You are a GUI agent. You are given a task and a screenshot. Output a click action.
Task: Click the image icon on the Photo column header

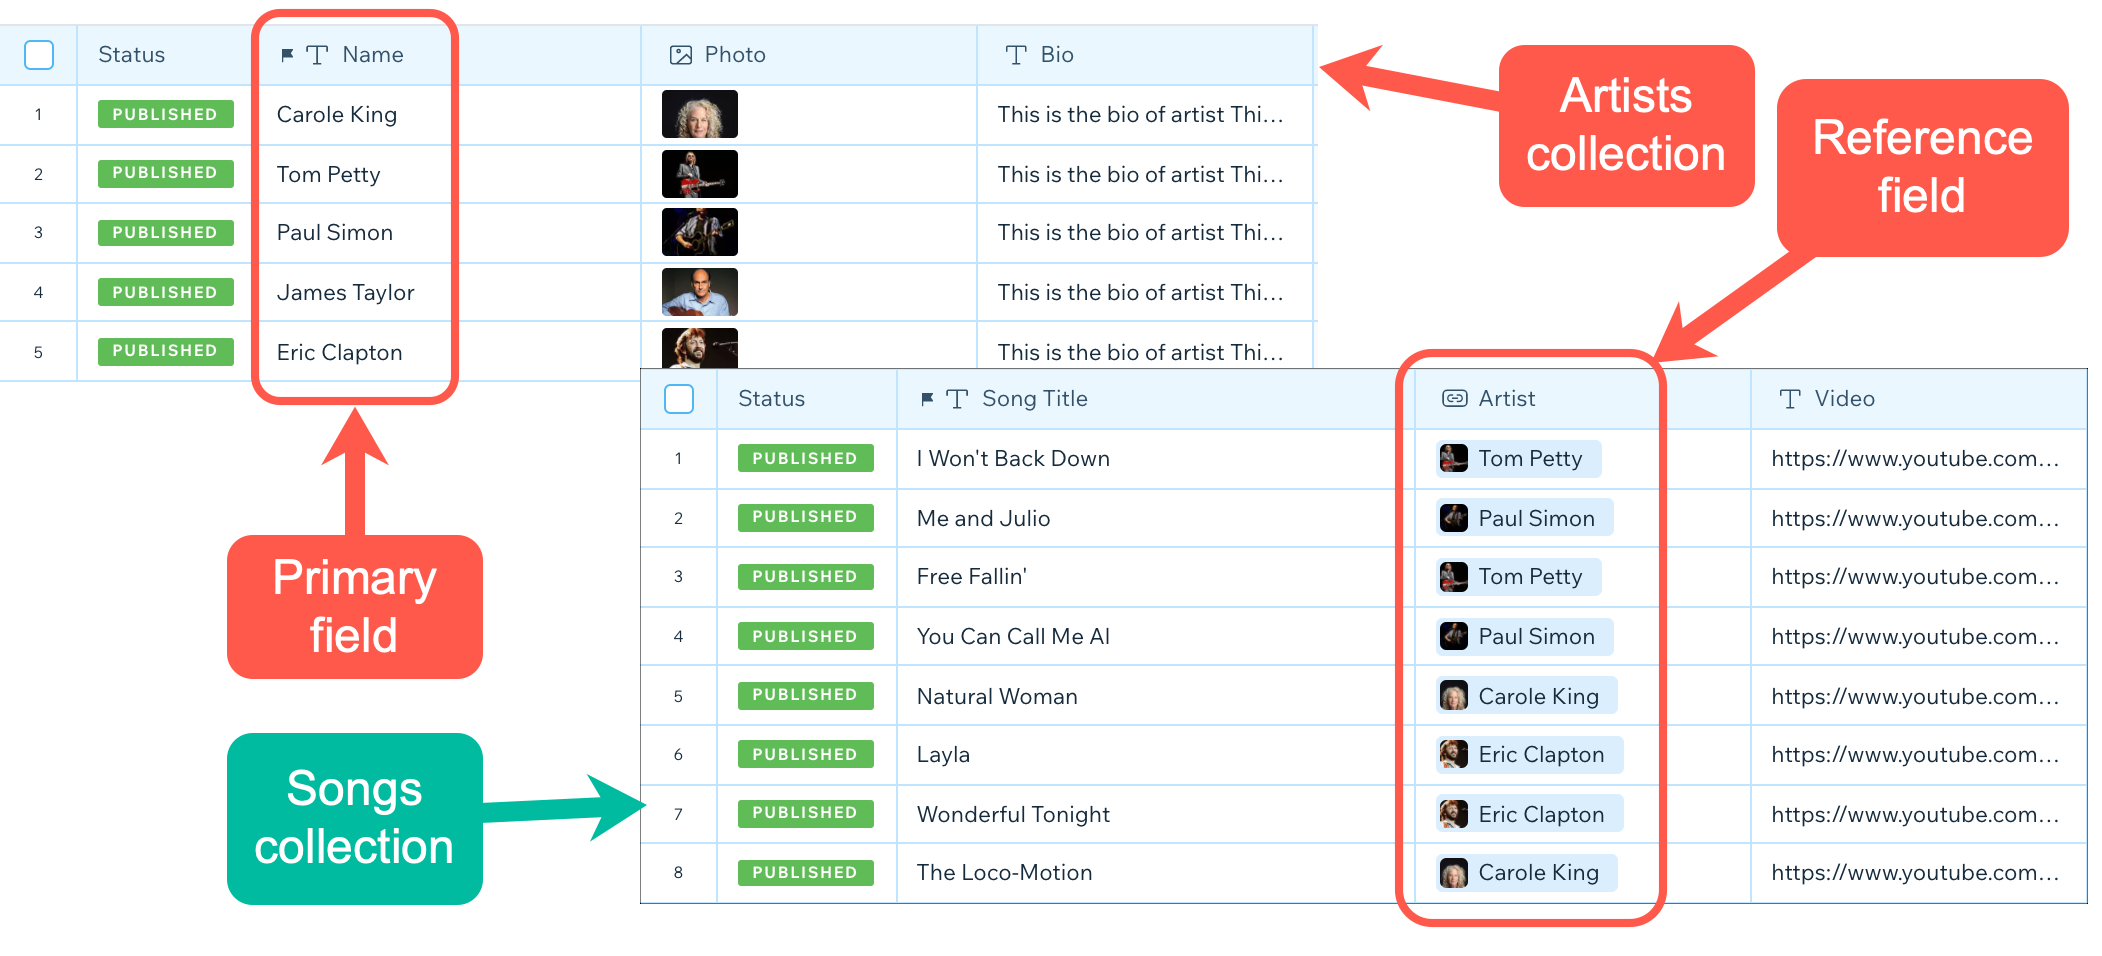(x=680, y=55)
